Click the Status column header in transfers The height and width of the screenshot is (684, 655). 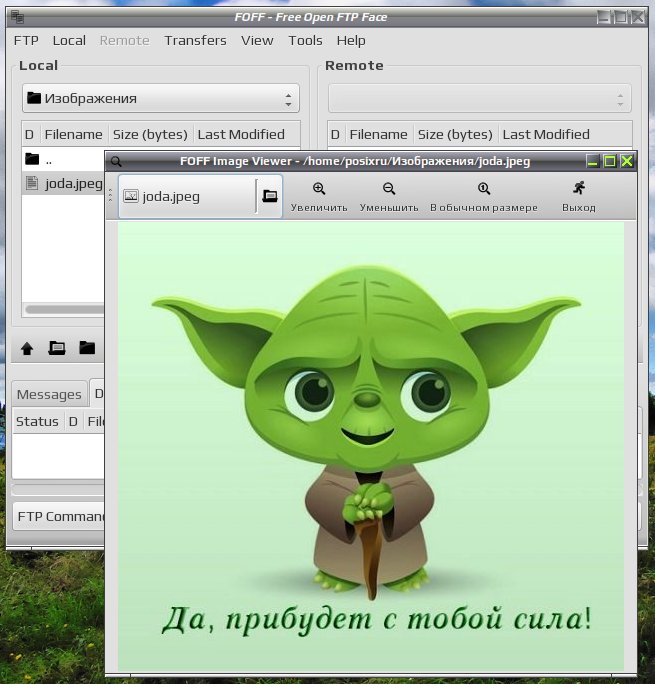point(38,421)
